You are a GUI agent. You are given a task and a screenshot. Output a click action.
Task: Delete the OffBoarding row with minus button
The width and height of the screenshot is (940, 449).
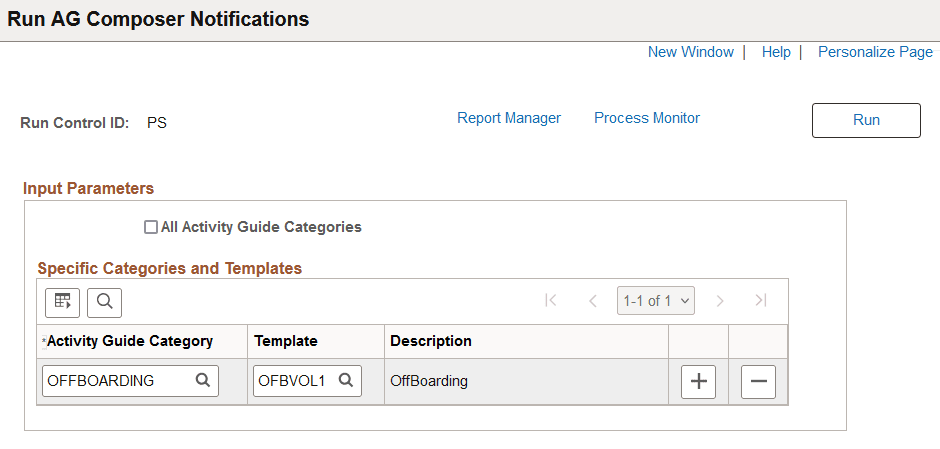[758, 381]
